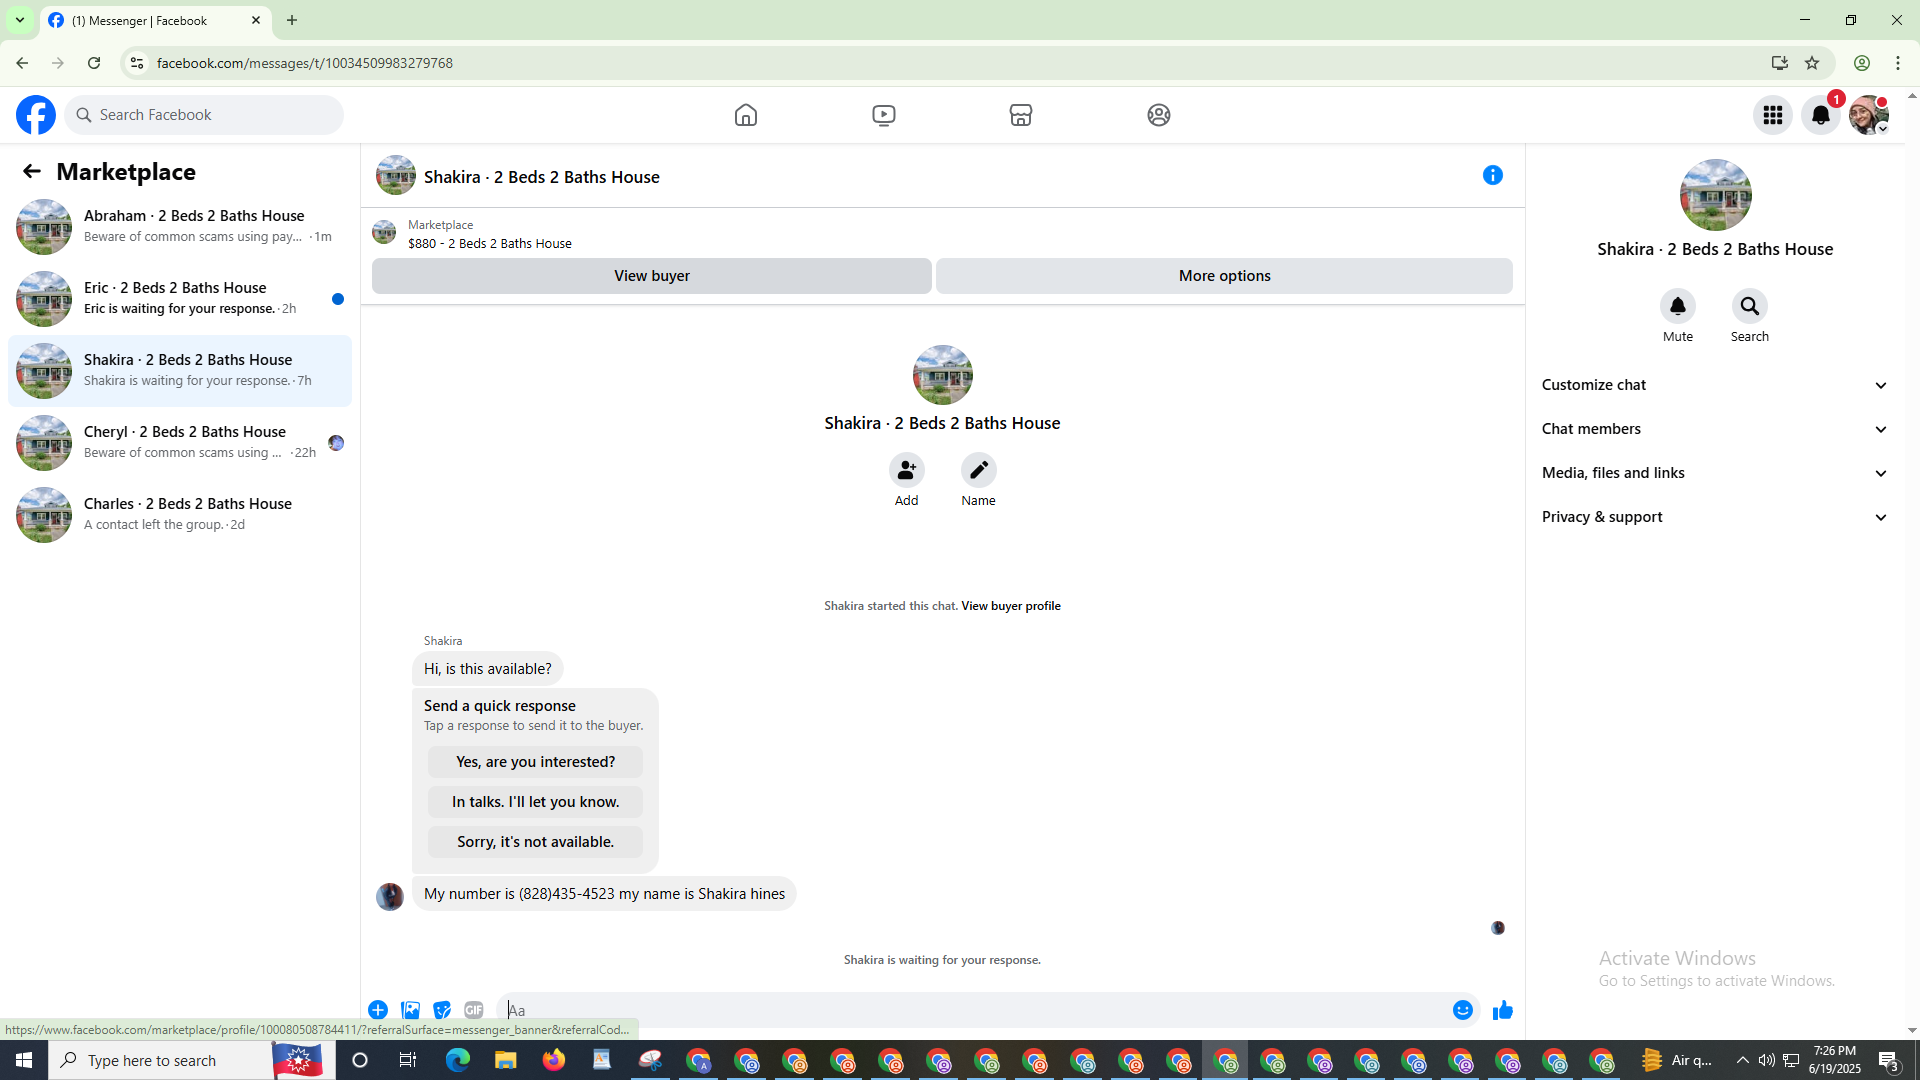Open Firefox from the taskbar
Image resolution: width=1920 pixels, height=1080 pixels.
[x=554, y=1060]
